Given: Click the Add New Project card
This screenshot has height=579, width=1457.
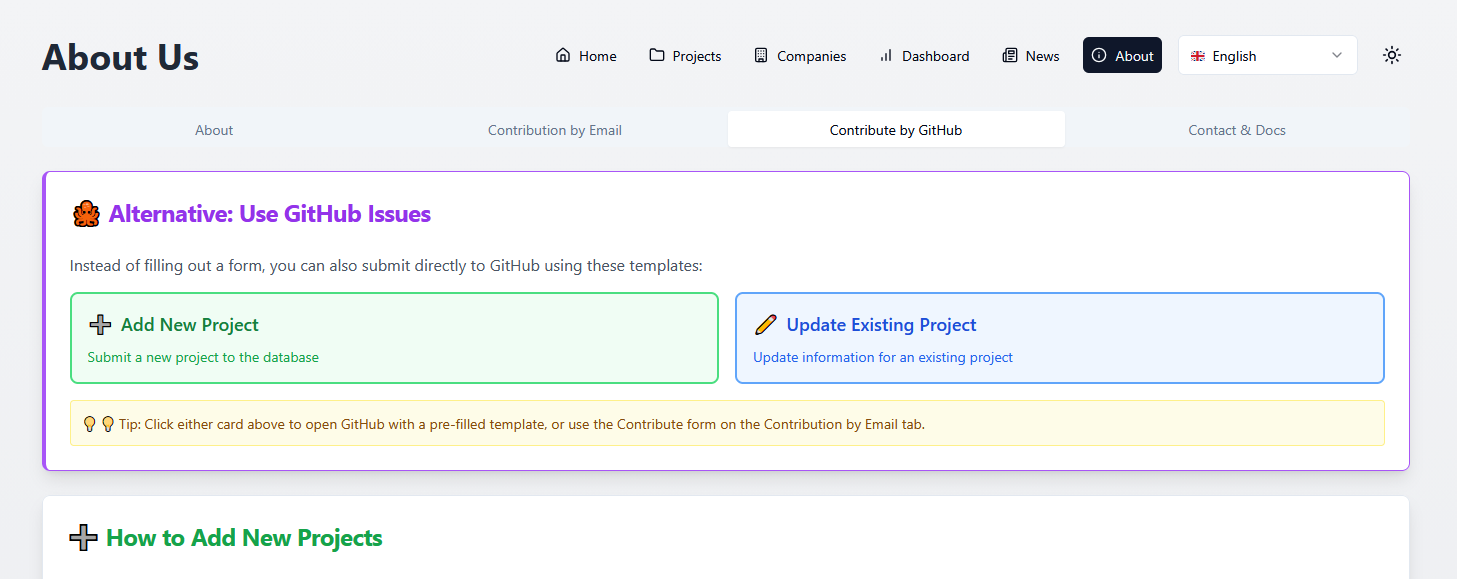Looking at the screenshot, I should [x=393, y=337].
